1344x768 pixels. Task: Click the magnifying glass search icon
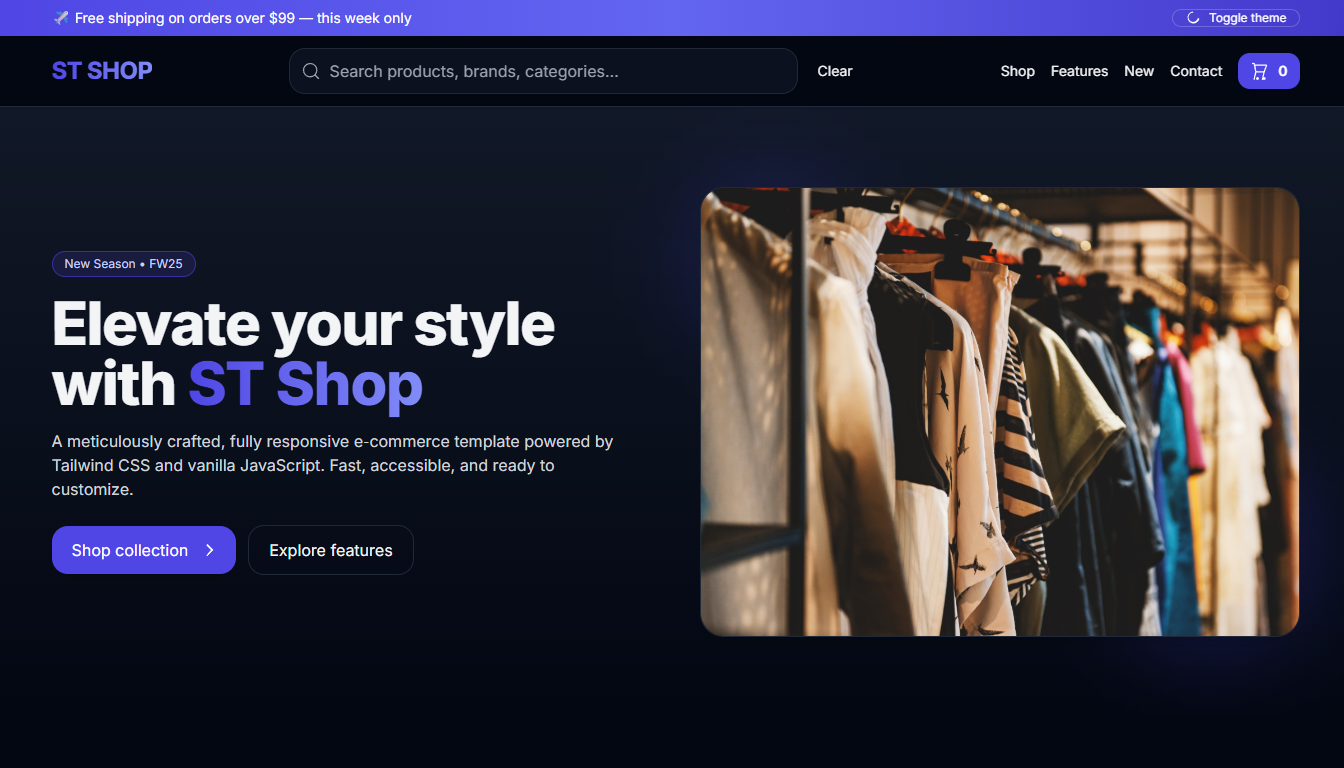click(311, 71)
